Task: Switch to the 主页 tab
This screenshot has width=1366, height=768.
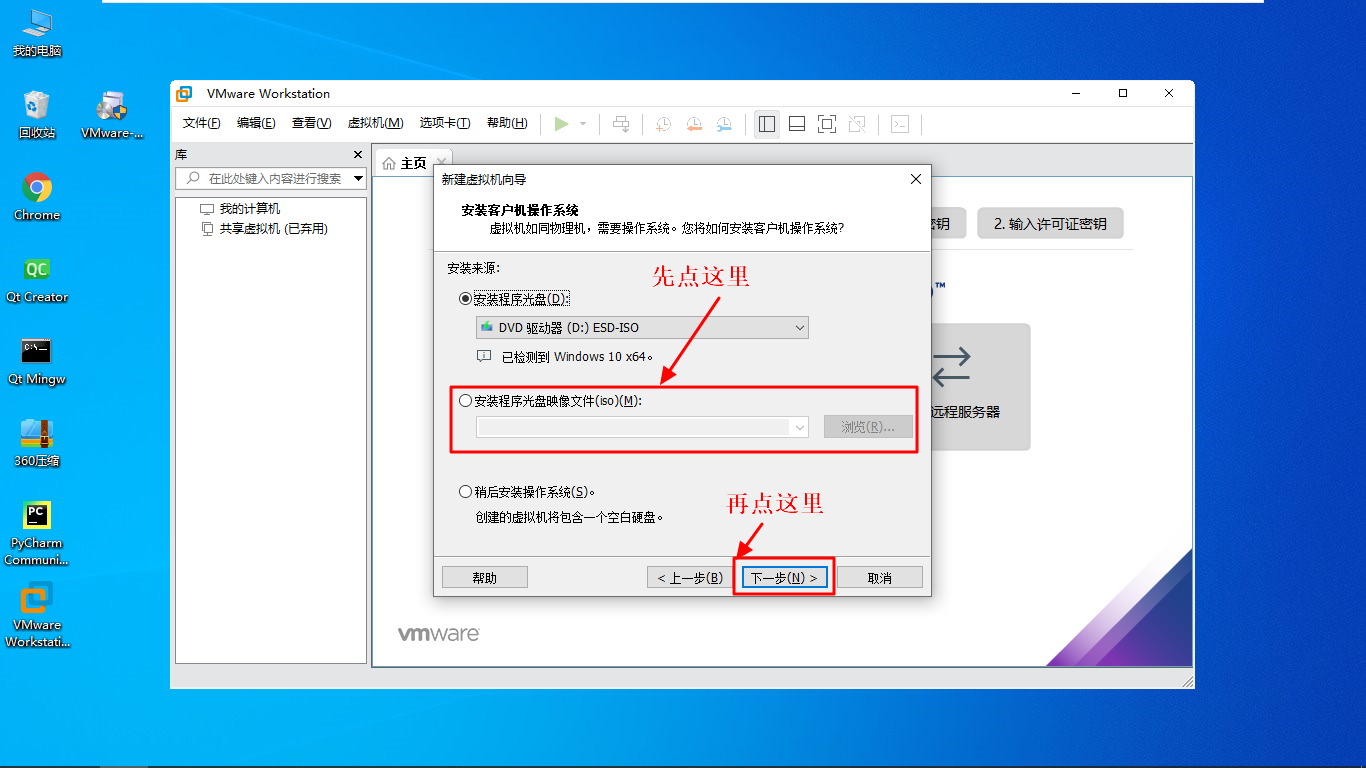Action: 413,163
